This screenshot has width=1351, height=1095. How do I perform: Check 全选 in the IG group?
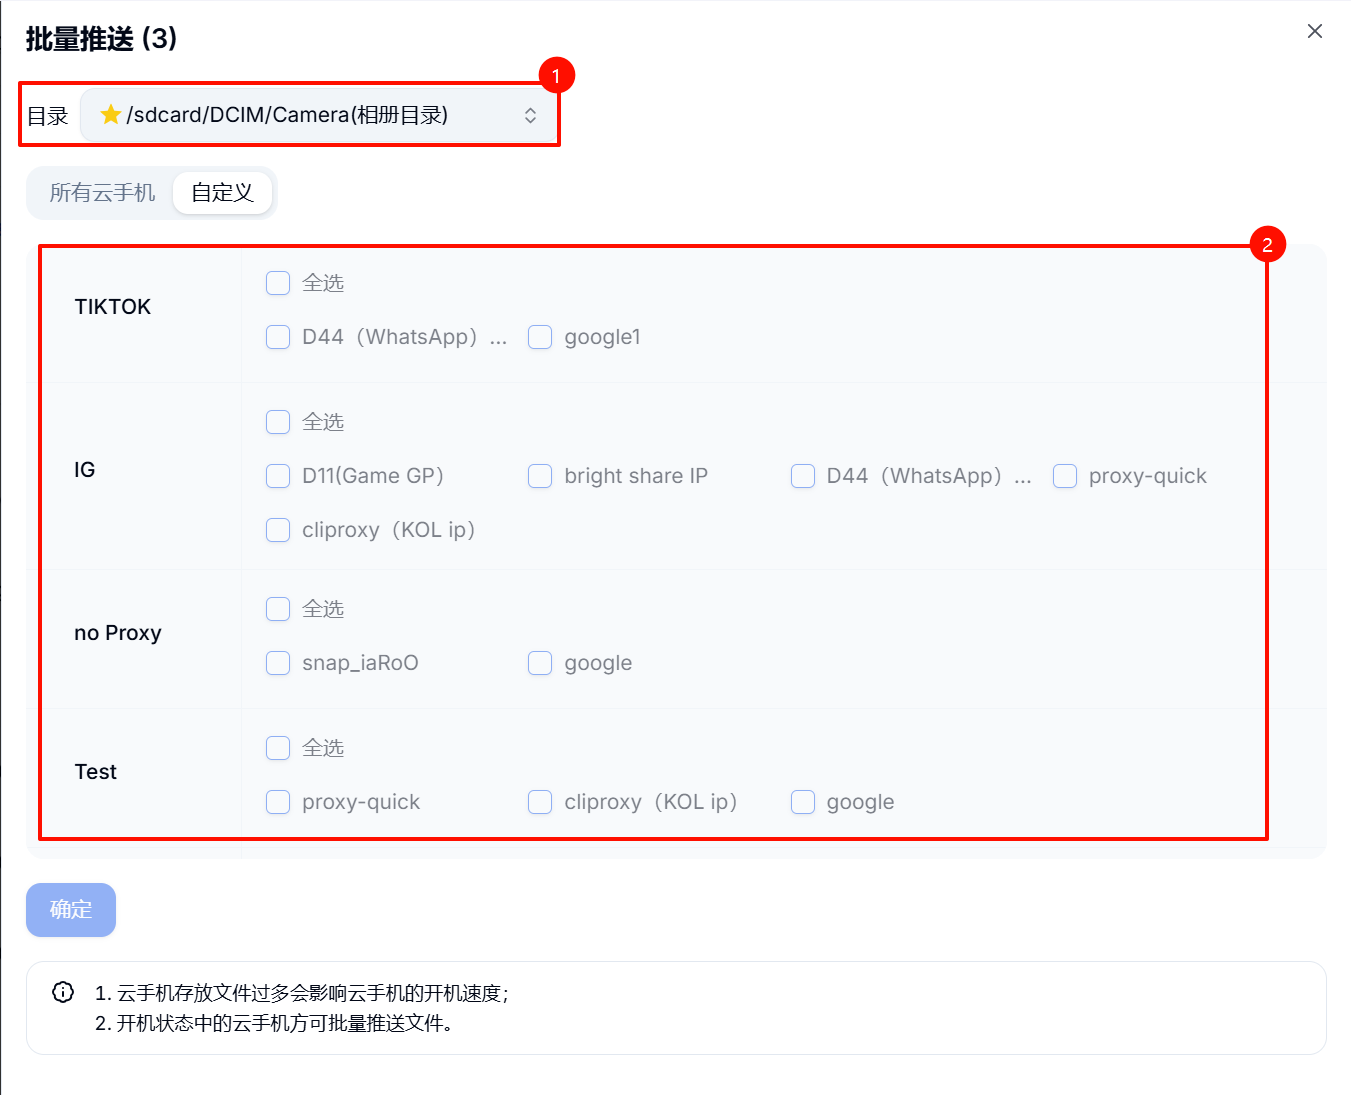tap(277, 422)
